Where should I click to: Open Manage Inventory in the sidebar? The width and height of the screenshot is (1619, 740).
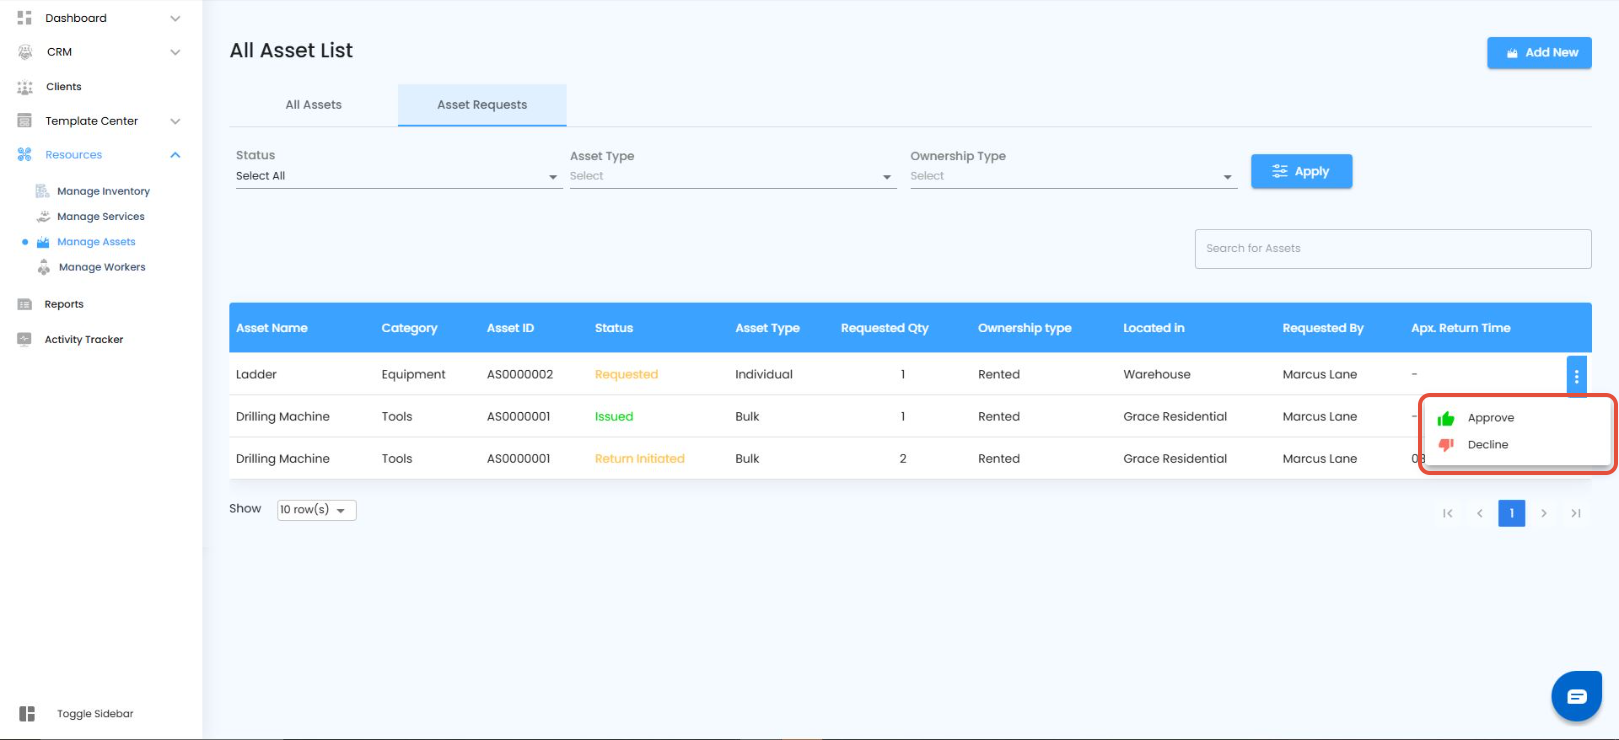103,191
